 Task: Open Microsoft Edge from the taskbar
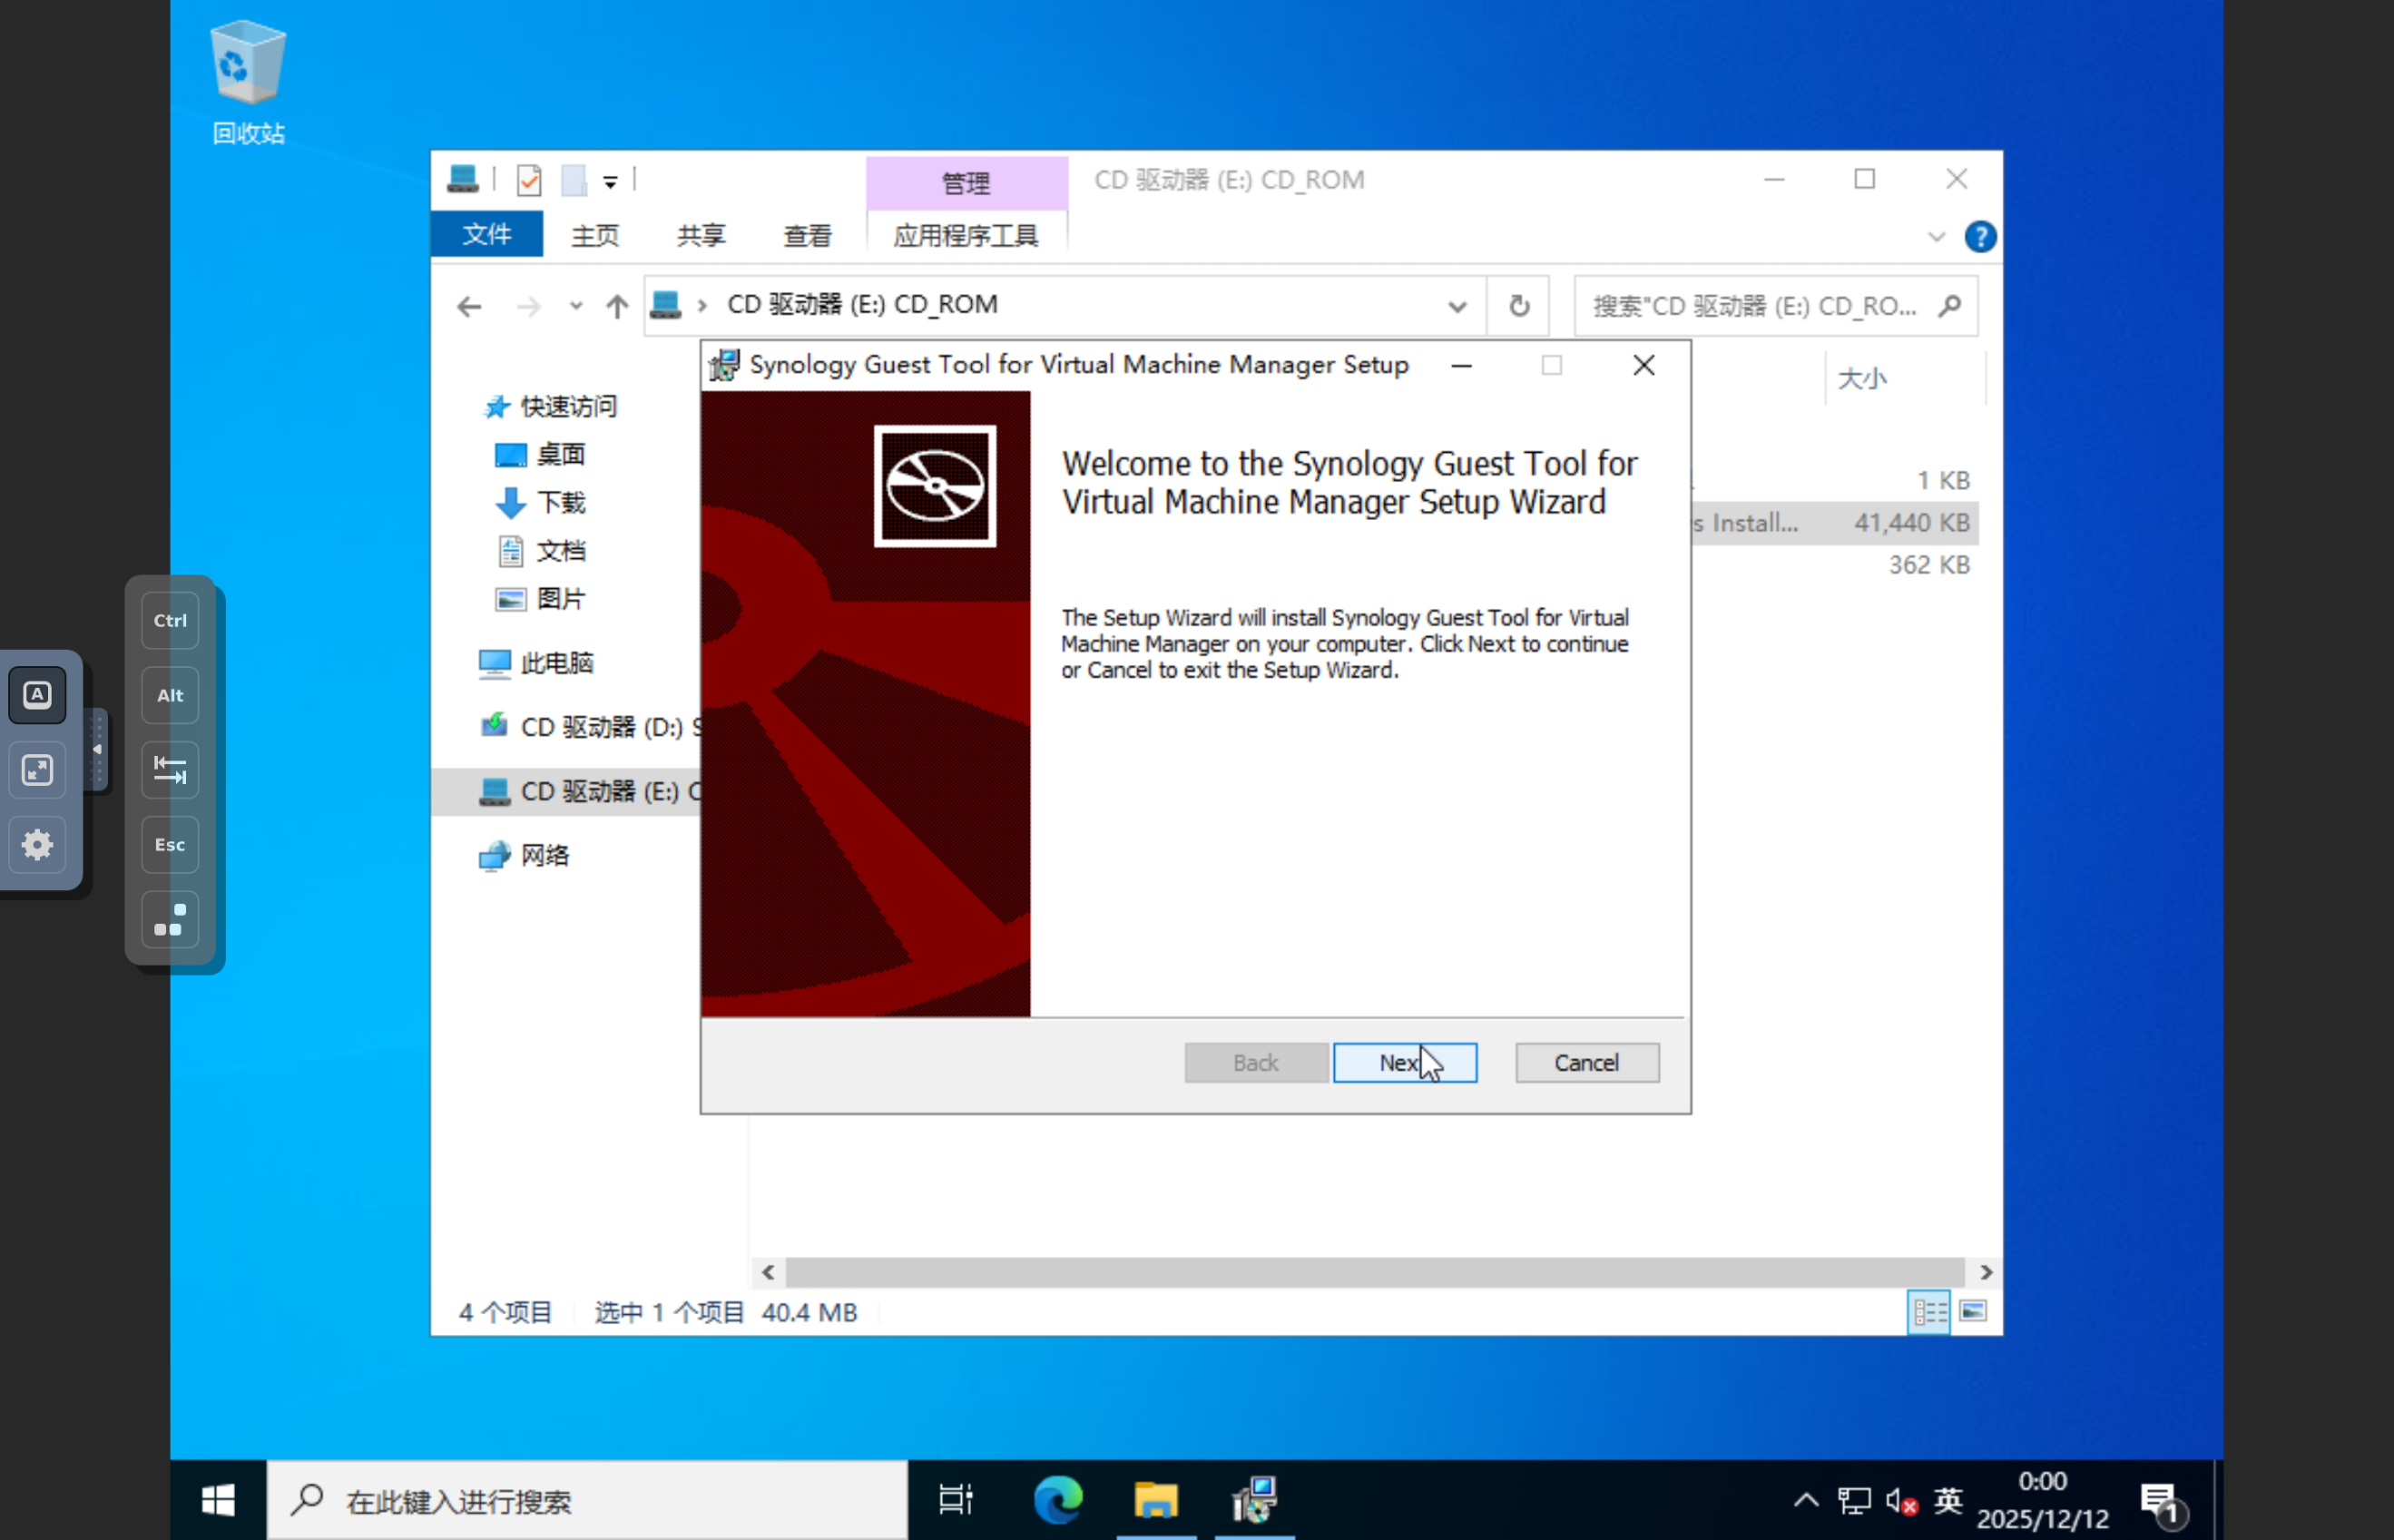pyautogui.click(x=1057, y=1500)
